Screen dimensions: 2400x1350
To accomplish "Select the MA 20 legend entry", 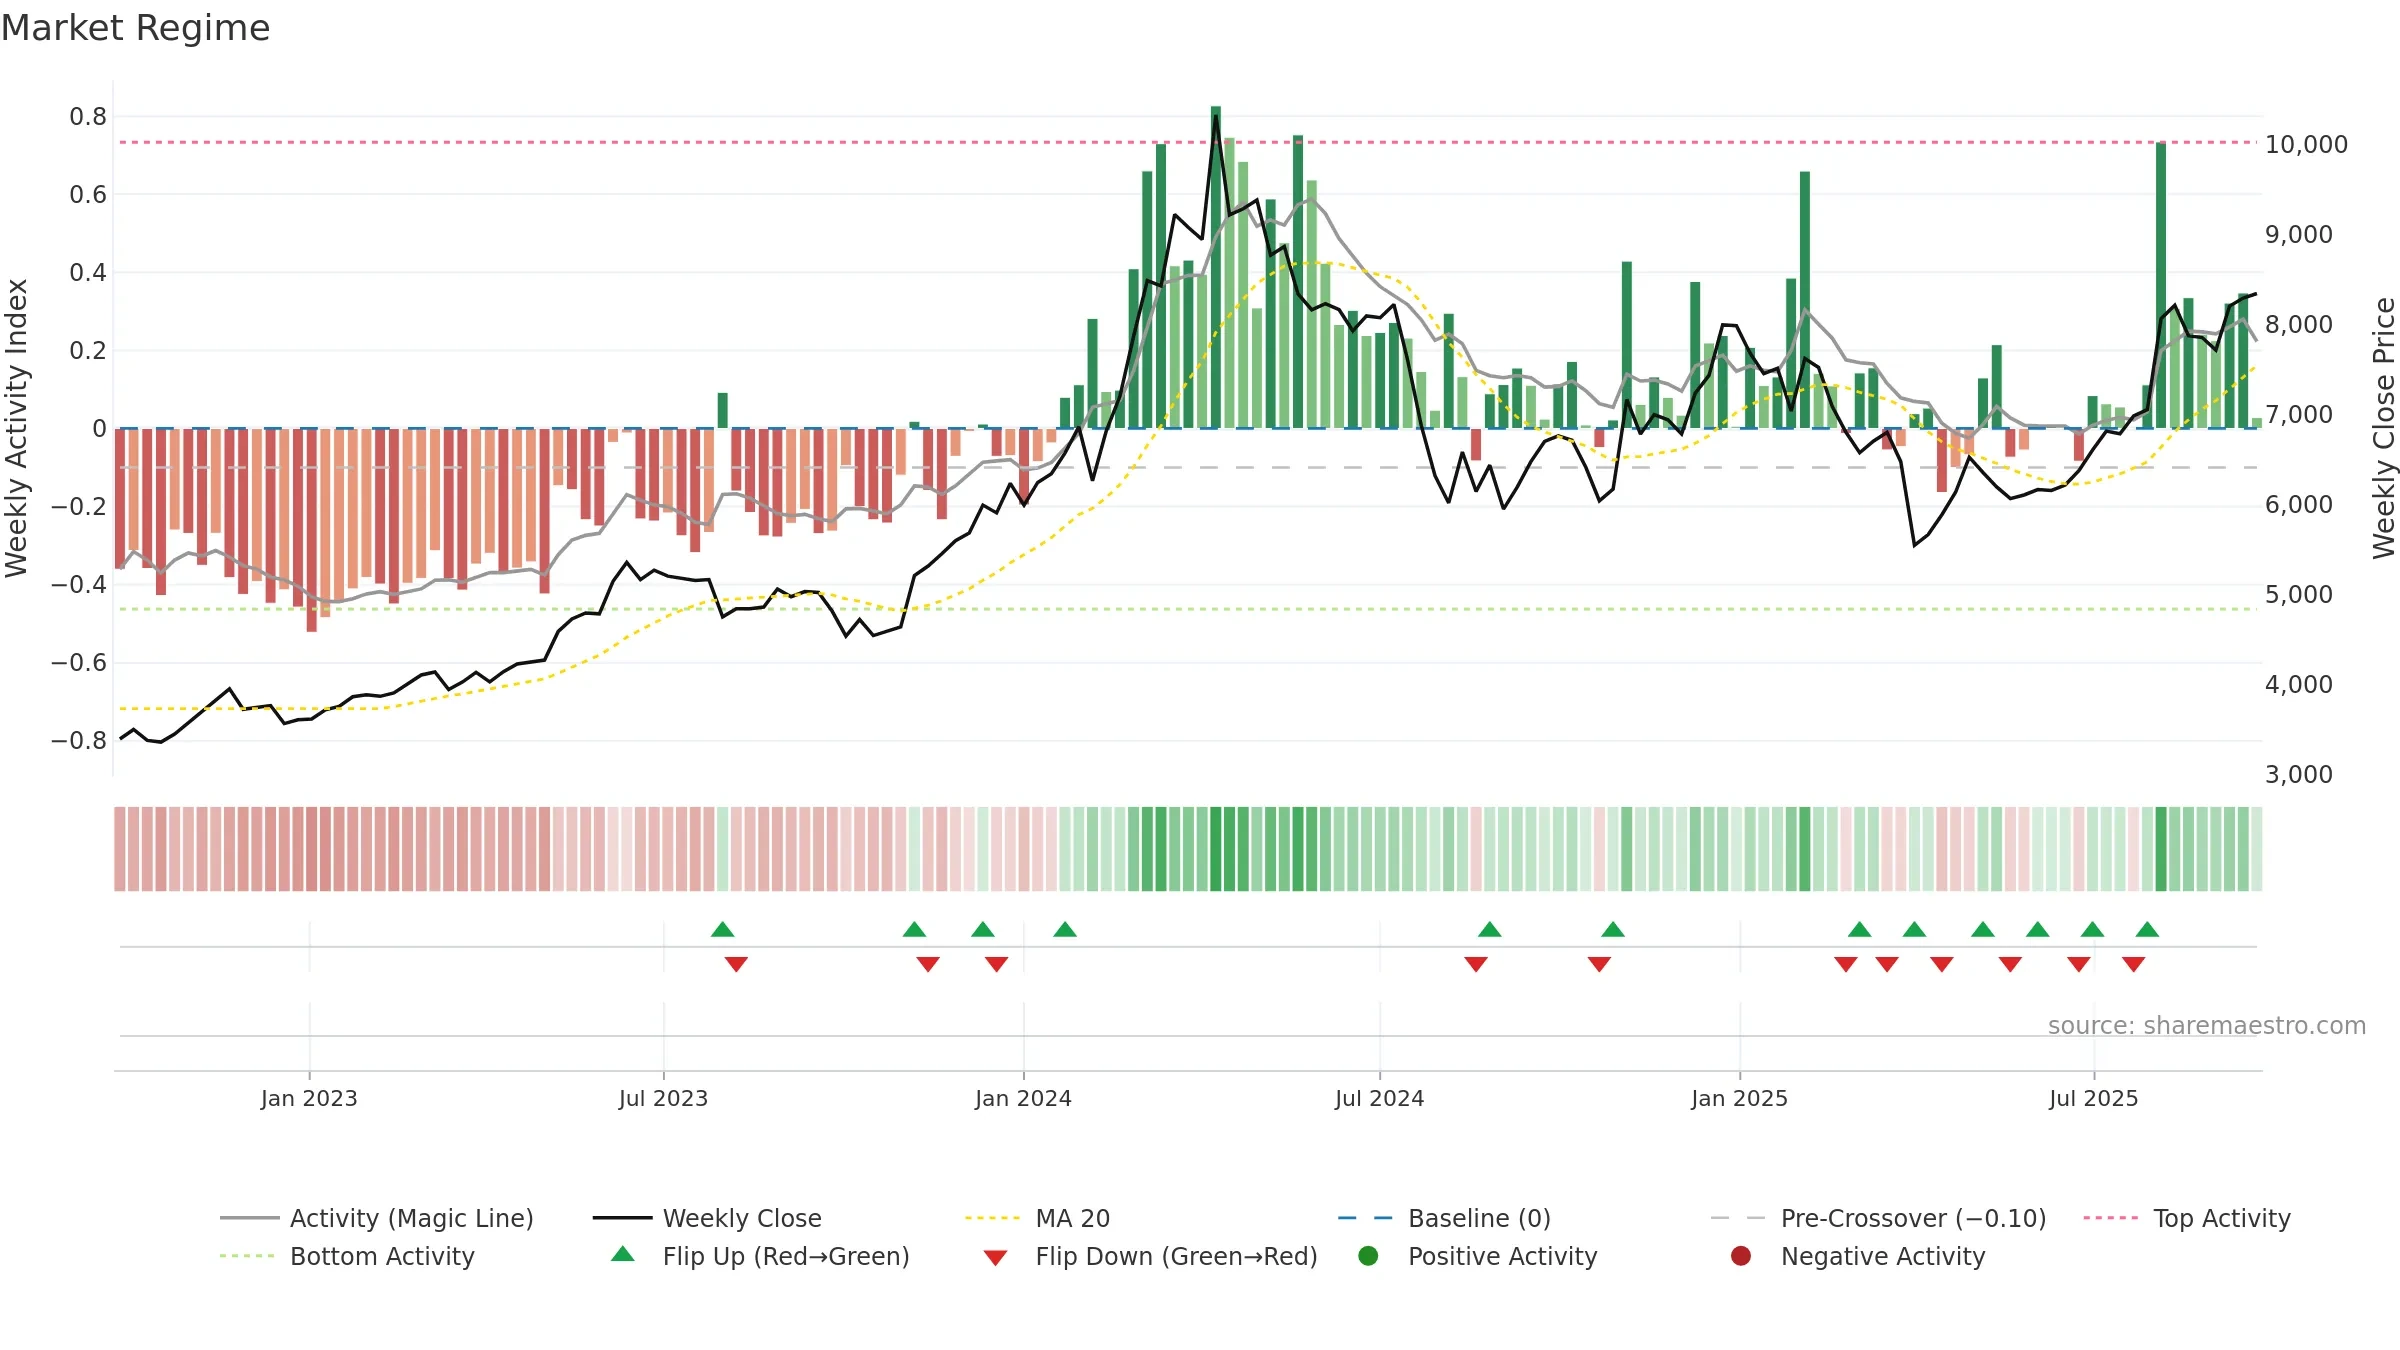I will click(x=1037, y=1218).
